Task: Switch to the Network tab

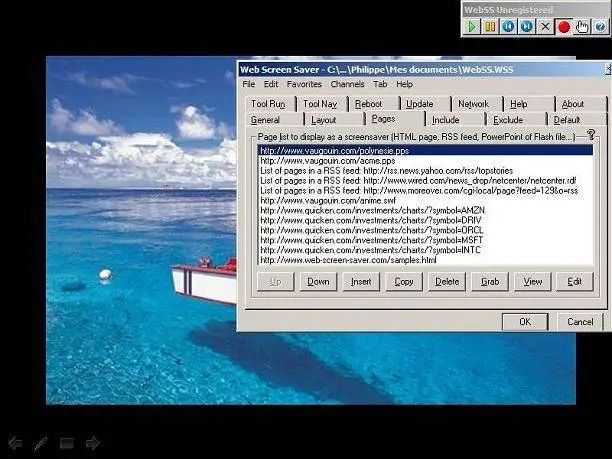Action: 477,104
